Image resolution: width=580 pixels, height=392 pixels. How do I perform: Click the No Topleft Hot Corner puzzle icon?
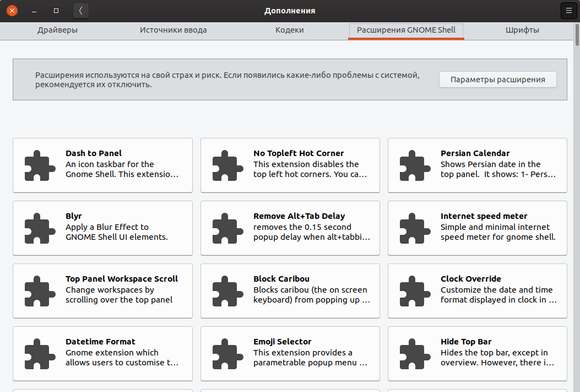(x=227, y=165)
